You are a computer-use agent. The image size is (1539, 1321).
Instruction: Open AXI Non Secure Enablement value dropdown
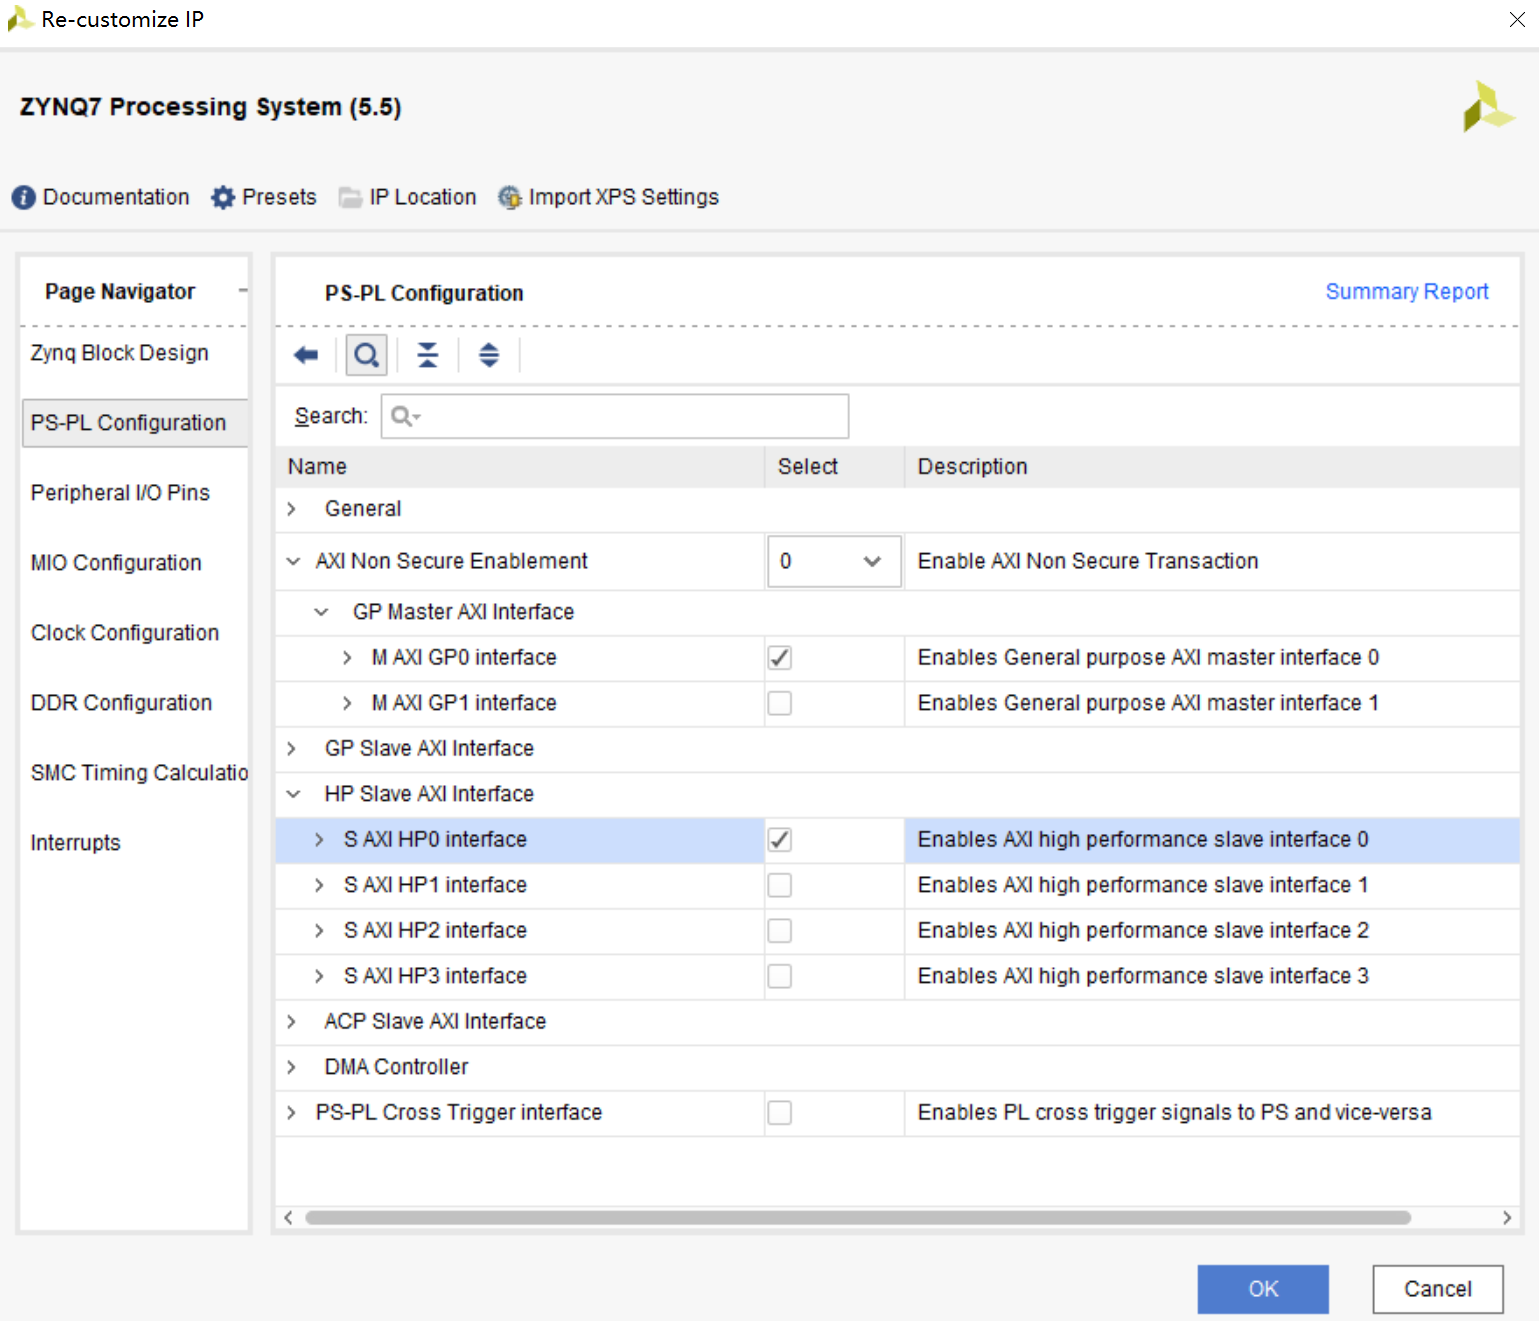pyautogui.click(x=834, y=561)
